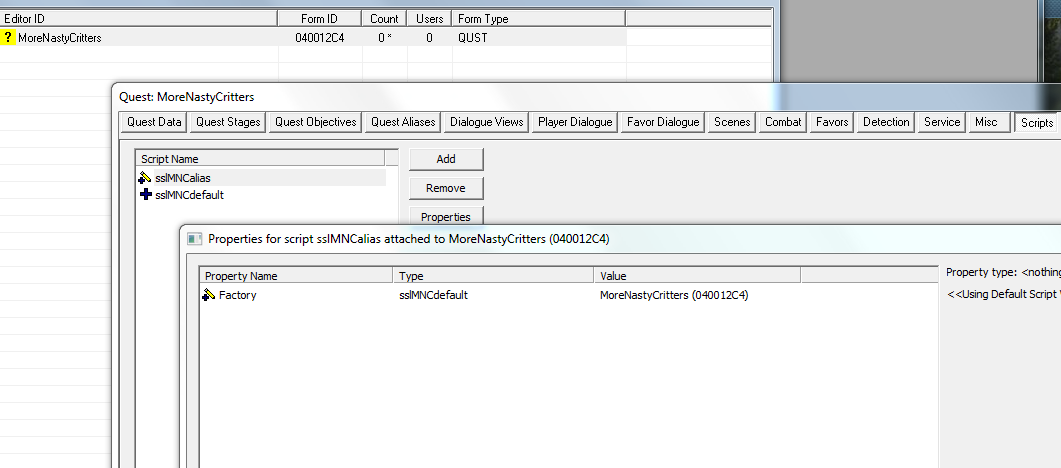Click the pencil icon beside Factory property

tap(209, 295)
